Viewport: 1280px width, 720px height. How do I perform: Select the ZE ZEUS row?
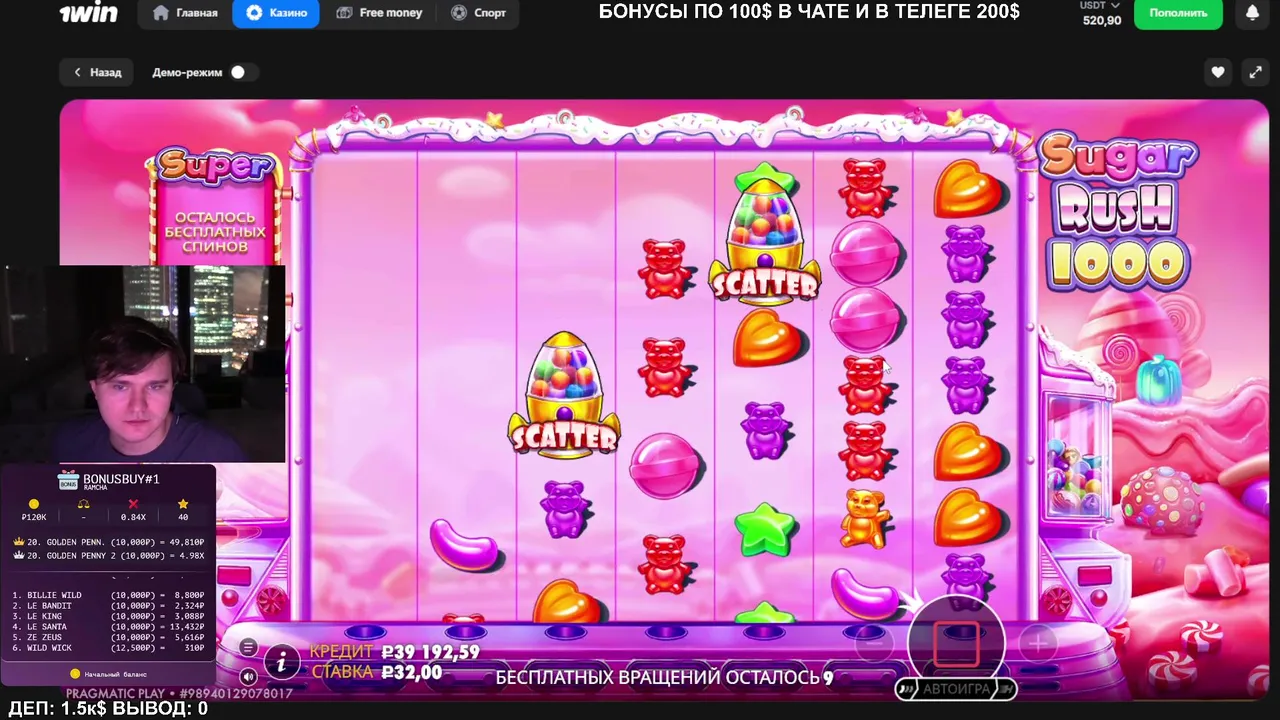(108, 637)
